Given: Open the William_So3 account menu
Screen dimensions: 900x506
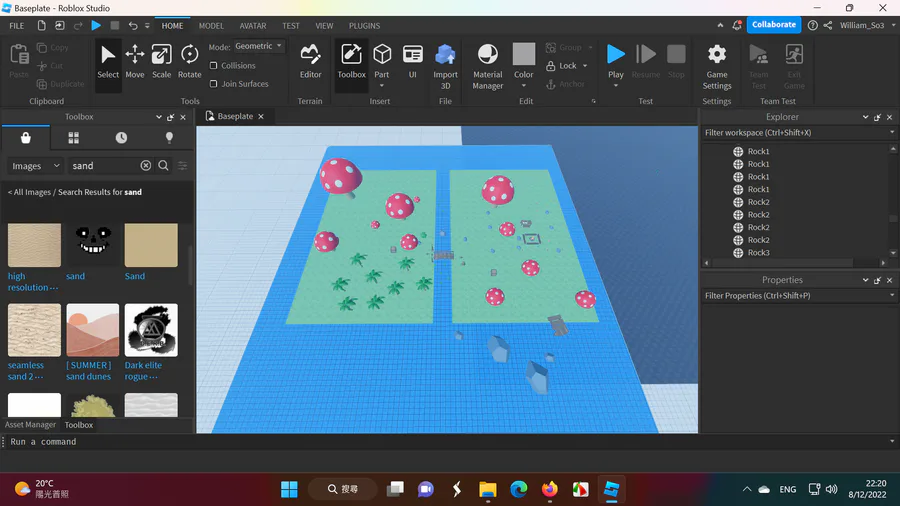Looking at the screenshot, I should coord(866,25).
